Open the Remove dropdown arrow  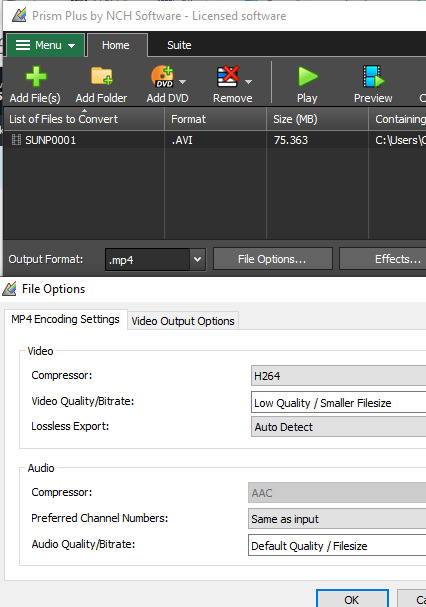[x=249, y=82]
